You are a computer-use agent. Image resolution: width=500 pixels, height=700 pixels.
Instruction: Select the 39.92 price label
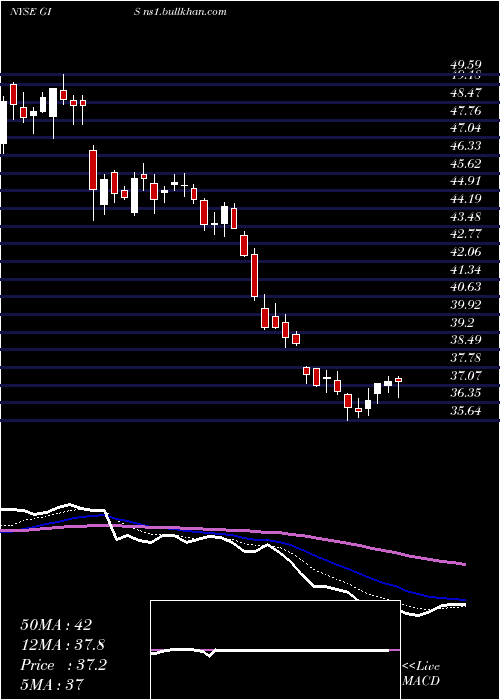(466, 305)
